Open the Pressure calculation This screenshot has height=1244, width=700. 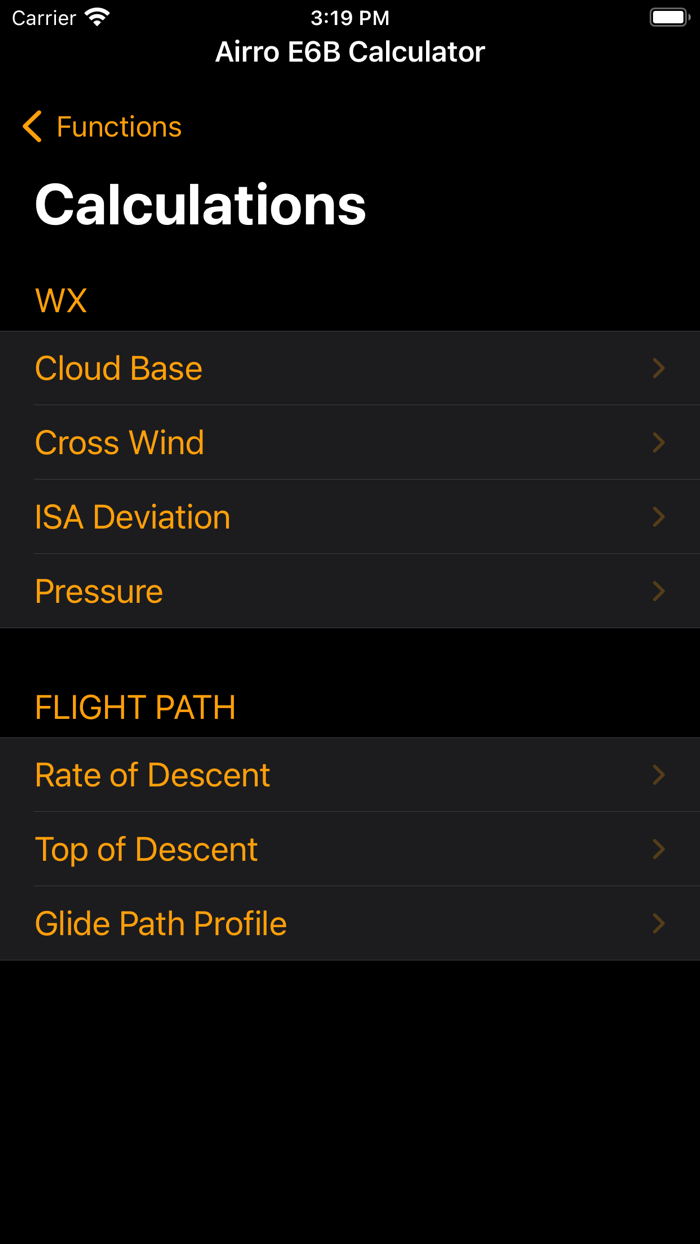pos(99,591)
